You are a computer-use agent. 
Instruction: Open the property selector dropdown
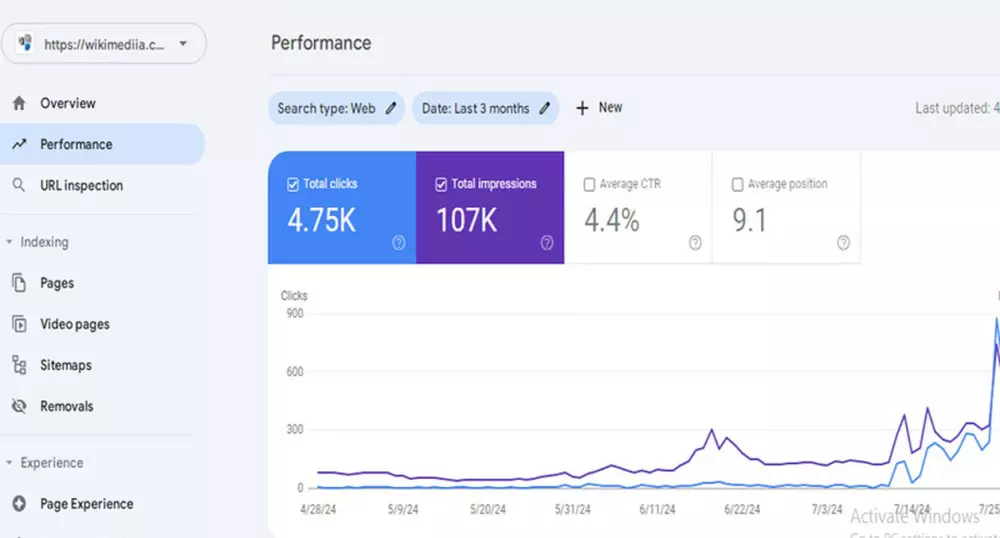pos(183,44)
